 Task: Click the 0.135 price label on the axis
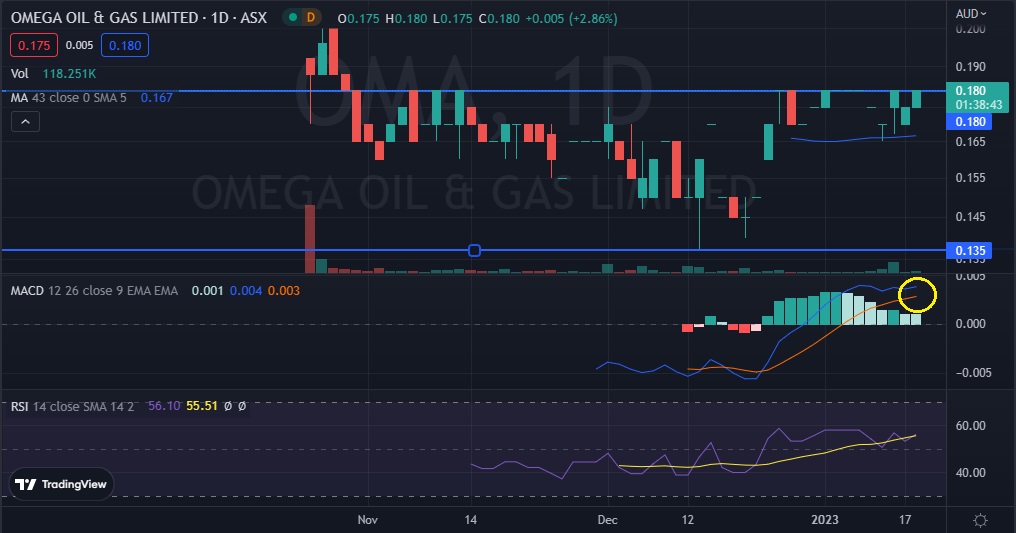click(969, 251)
